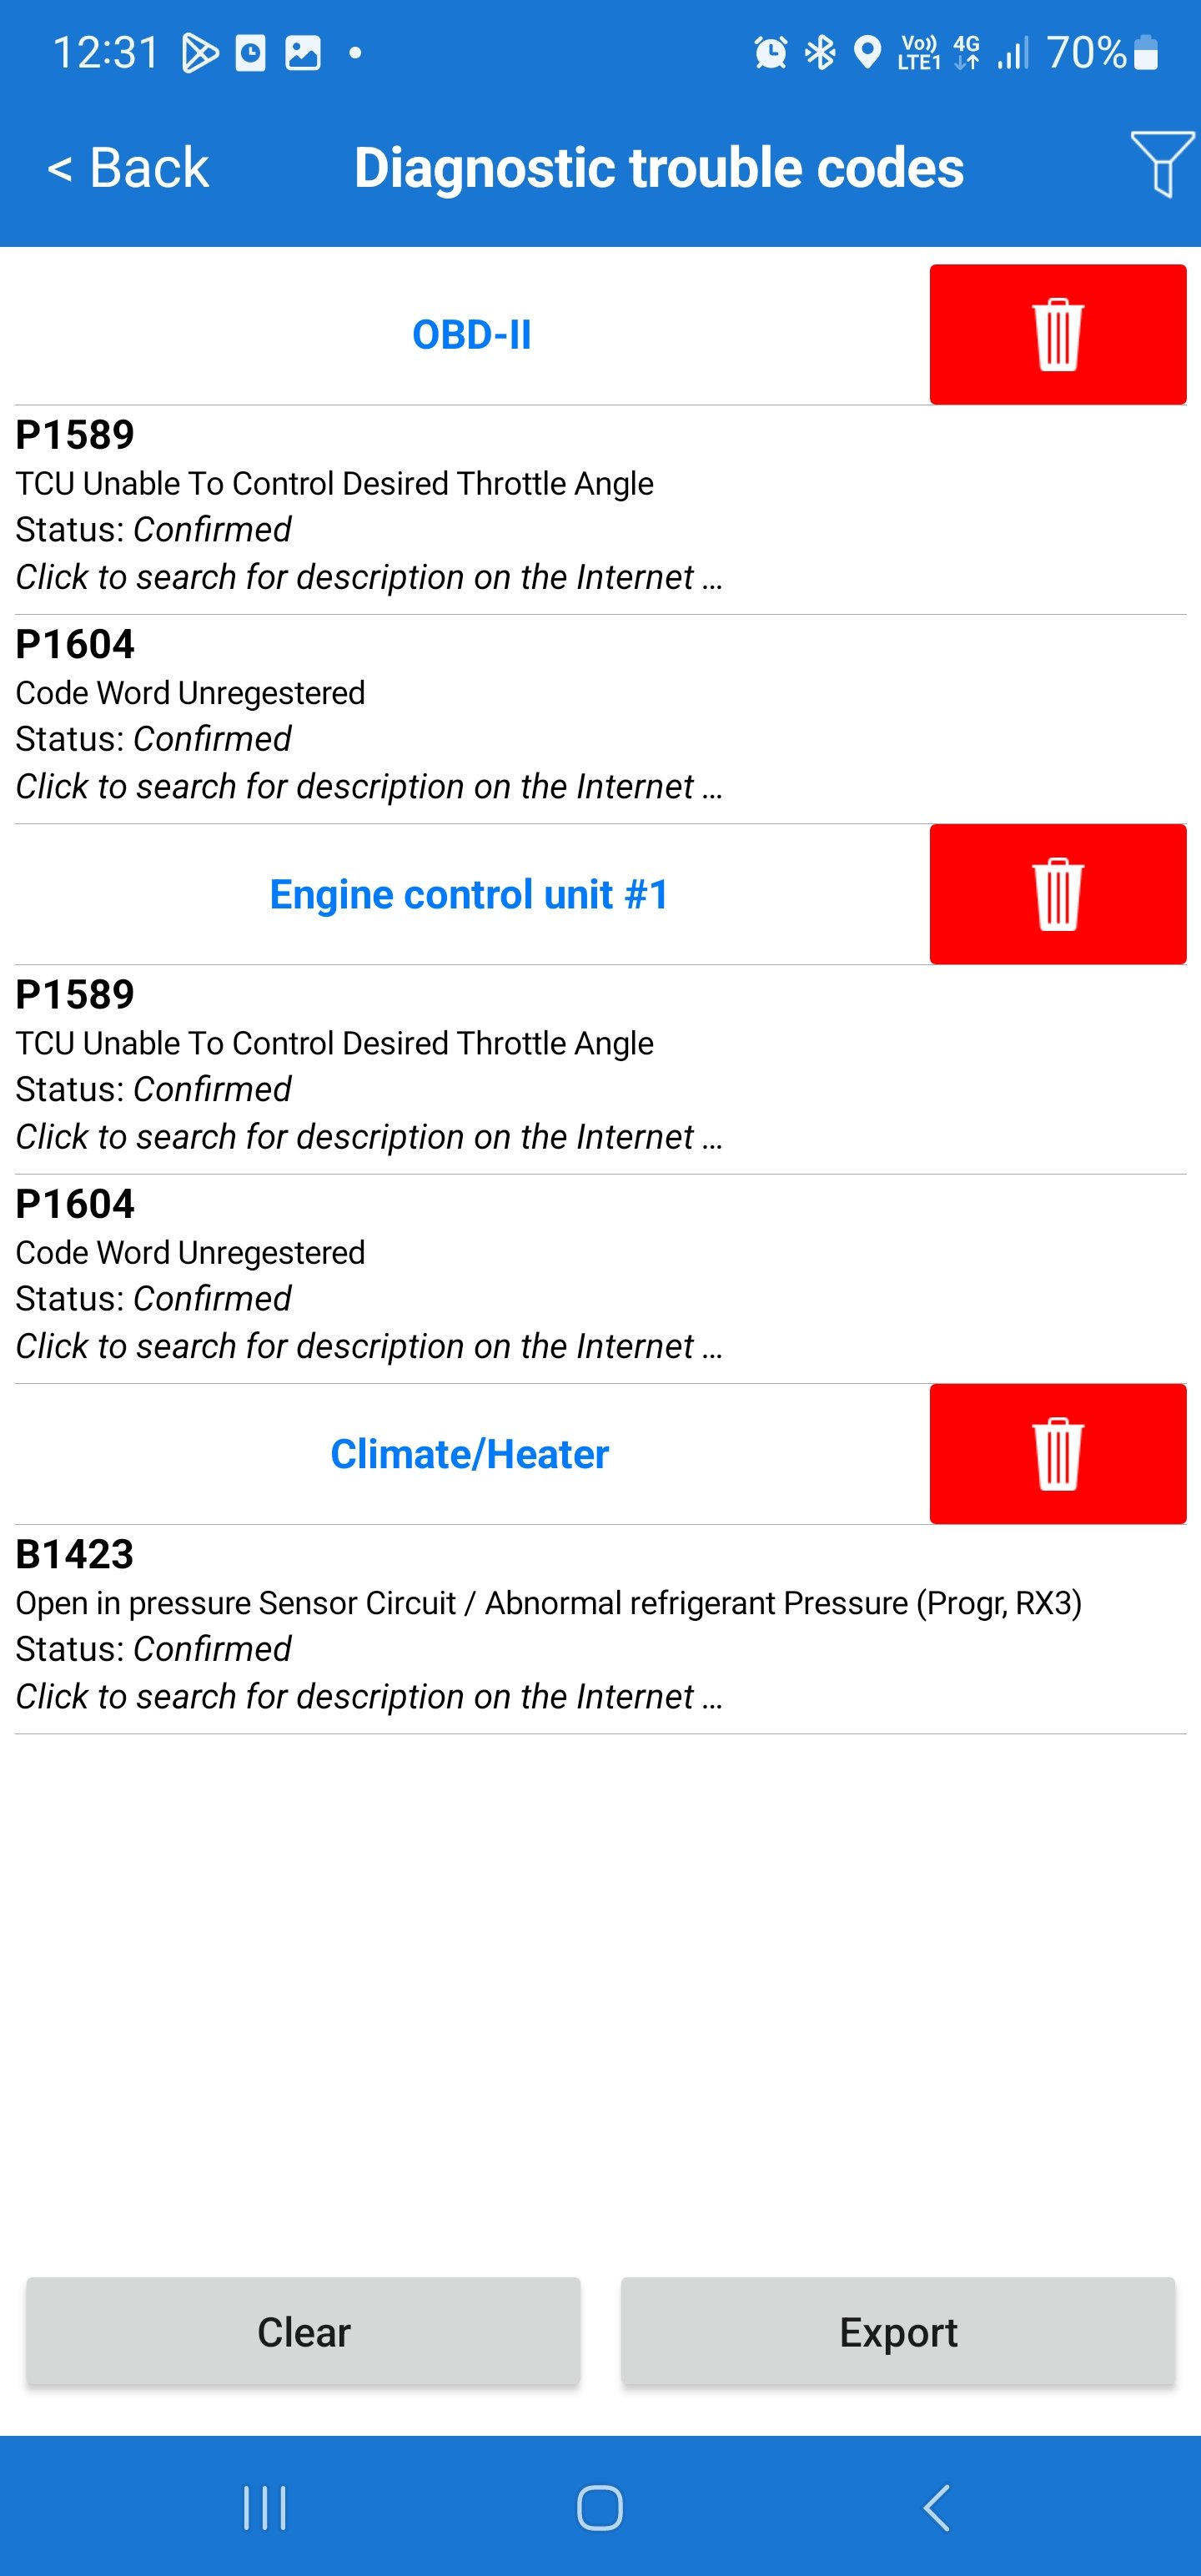Tap alarm icon in status bar
Viewport: 1201px width, 2576px height.
click(x=770, y=52)
